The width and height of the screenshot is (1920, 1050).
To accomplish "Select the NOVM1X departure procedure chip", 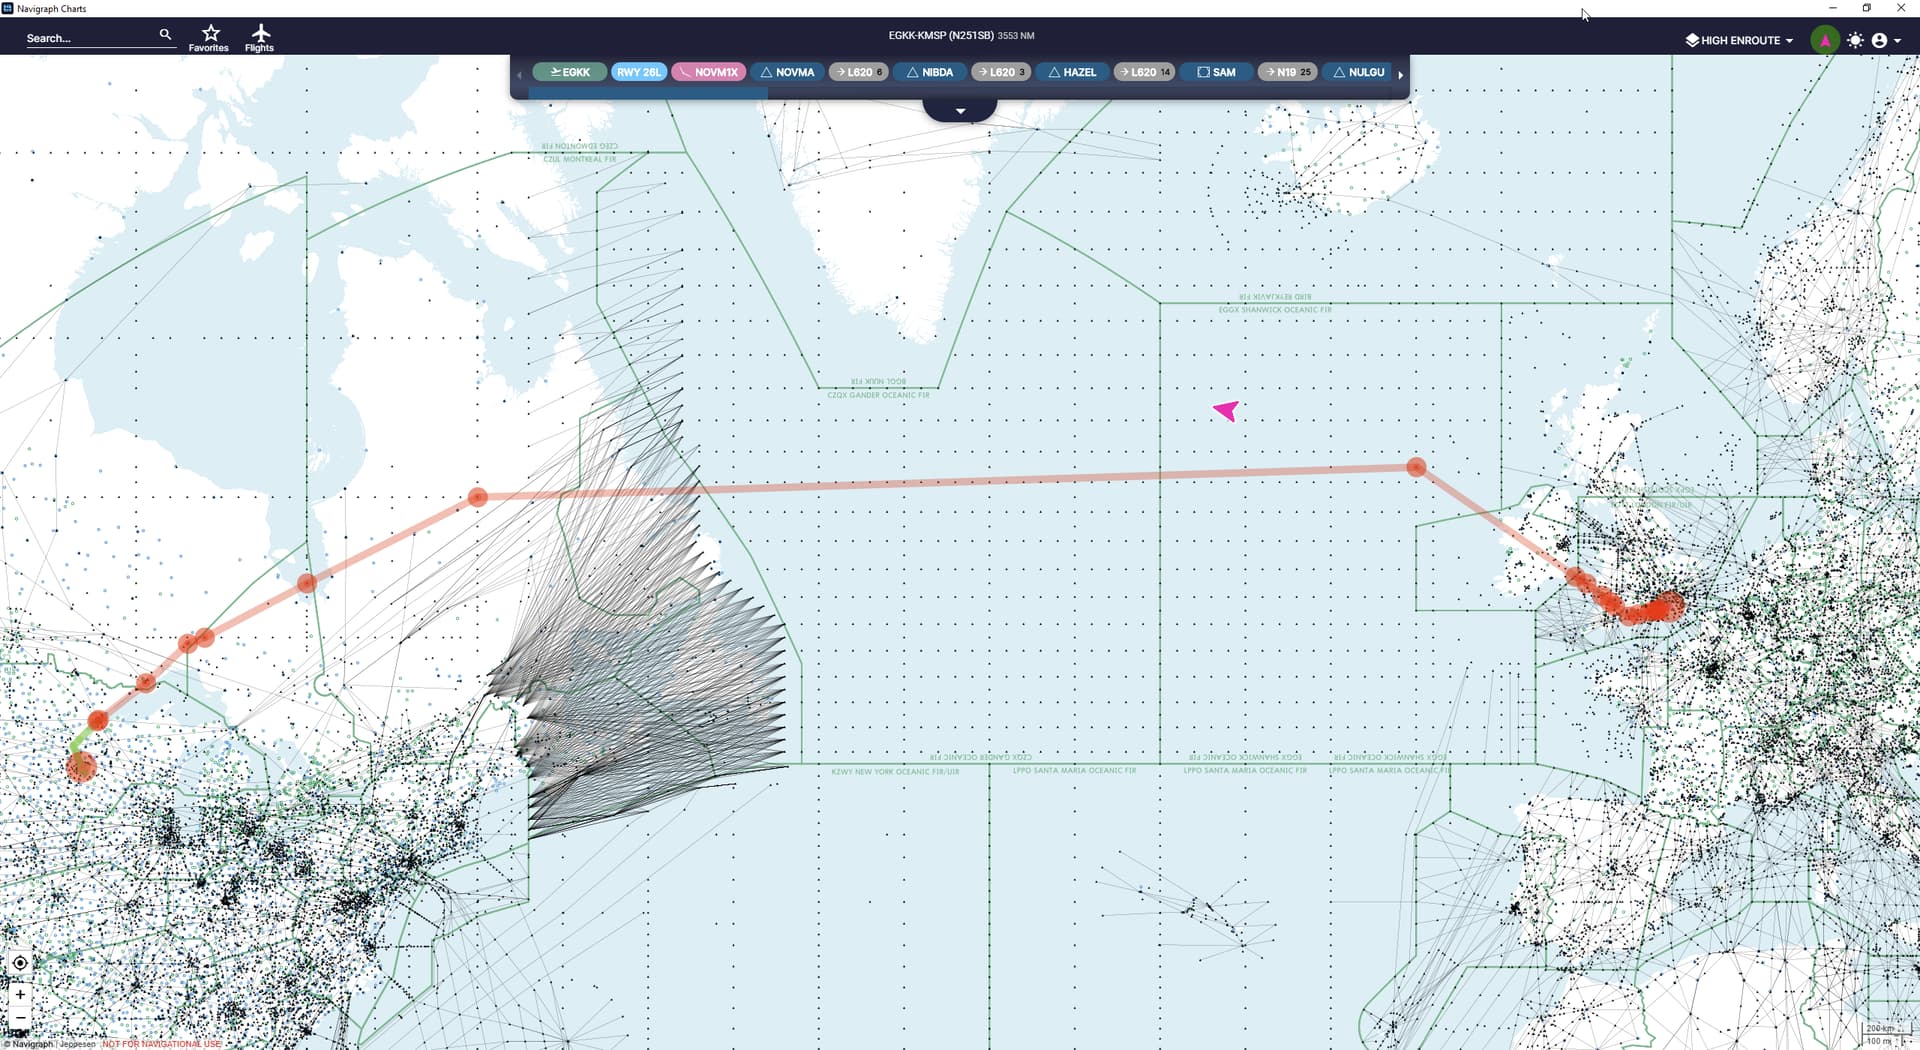I will click(709, 72).
